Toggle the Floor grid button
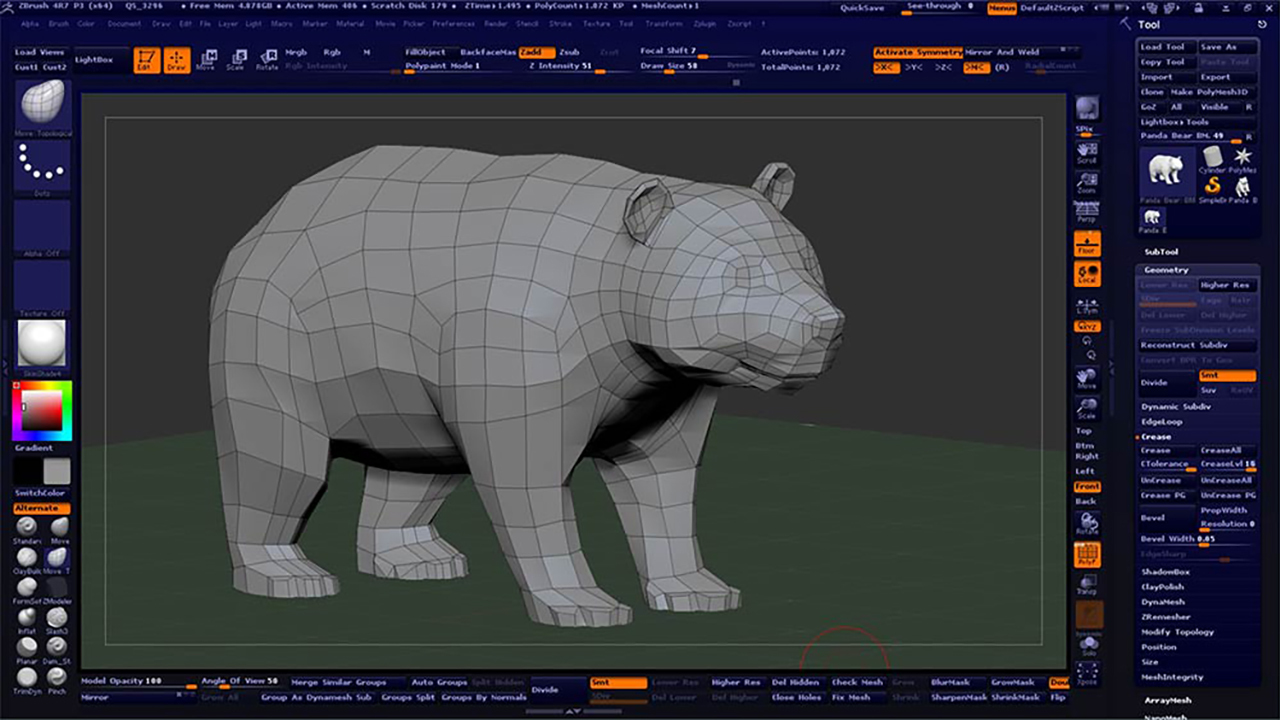This screenshot has width=1280, height=720. coord(1086,243)
